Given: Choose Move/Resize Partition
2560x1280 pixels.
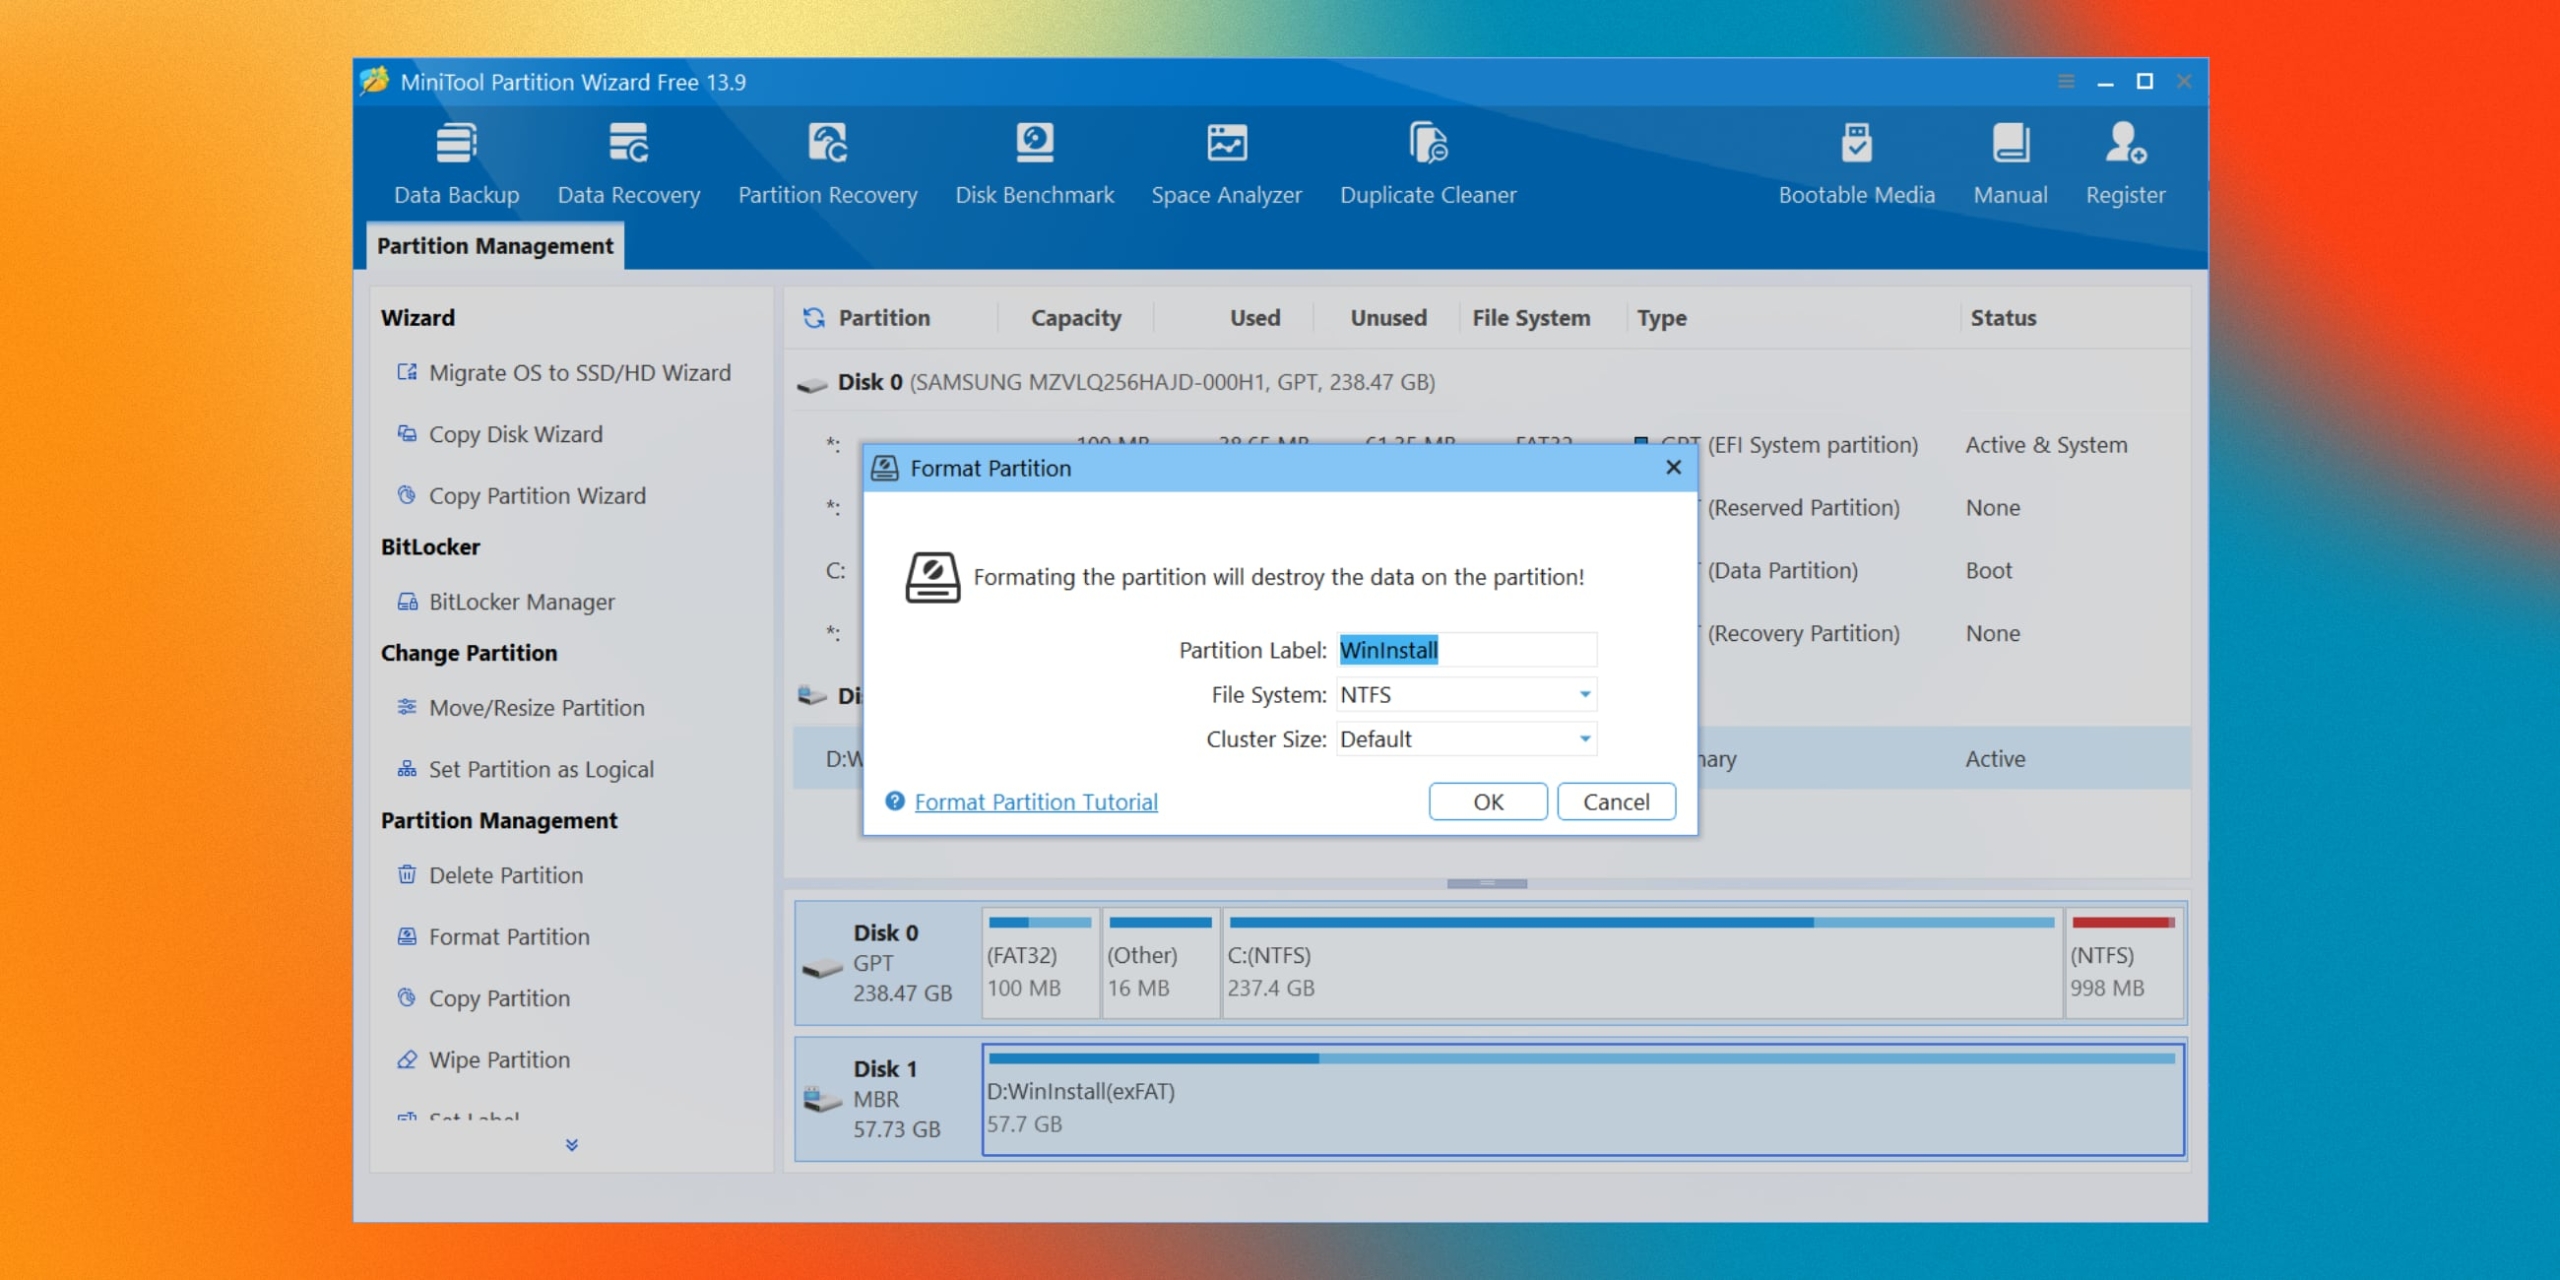Looking at the screenshot, I should [x=521, y=708].
